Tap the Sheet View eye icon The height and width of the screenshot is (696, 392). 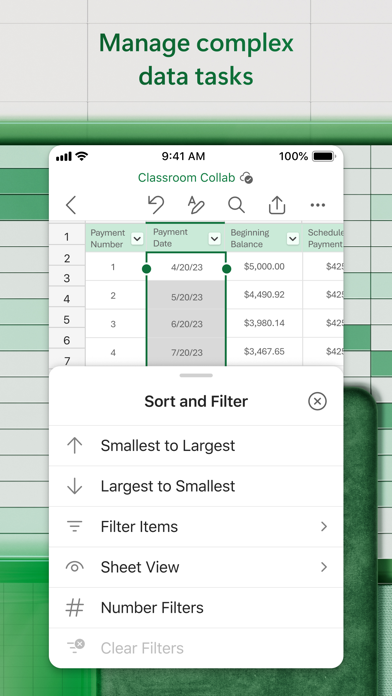click(x=75, y=567)
